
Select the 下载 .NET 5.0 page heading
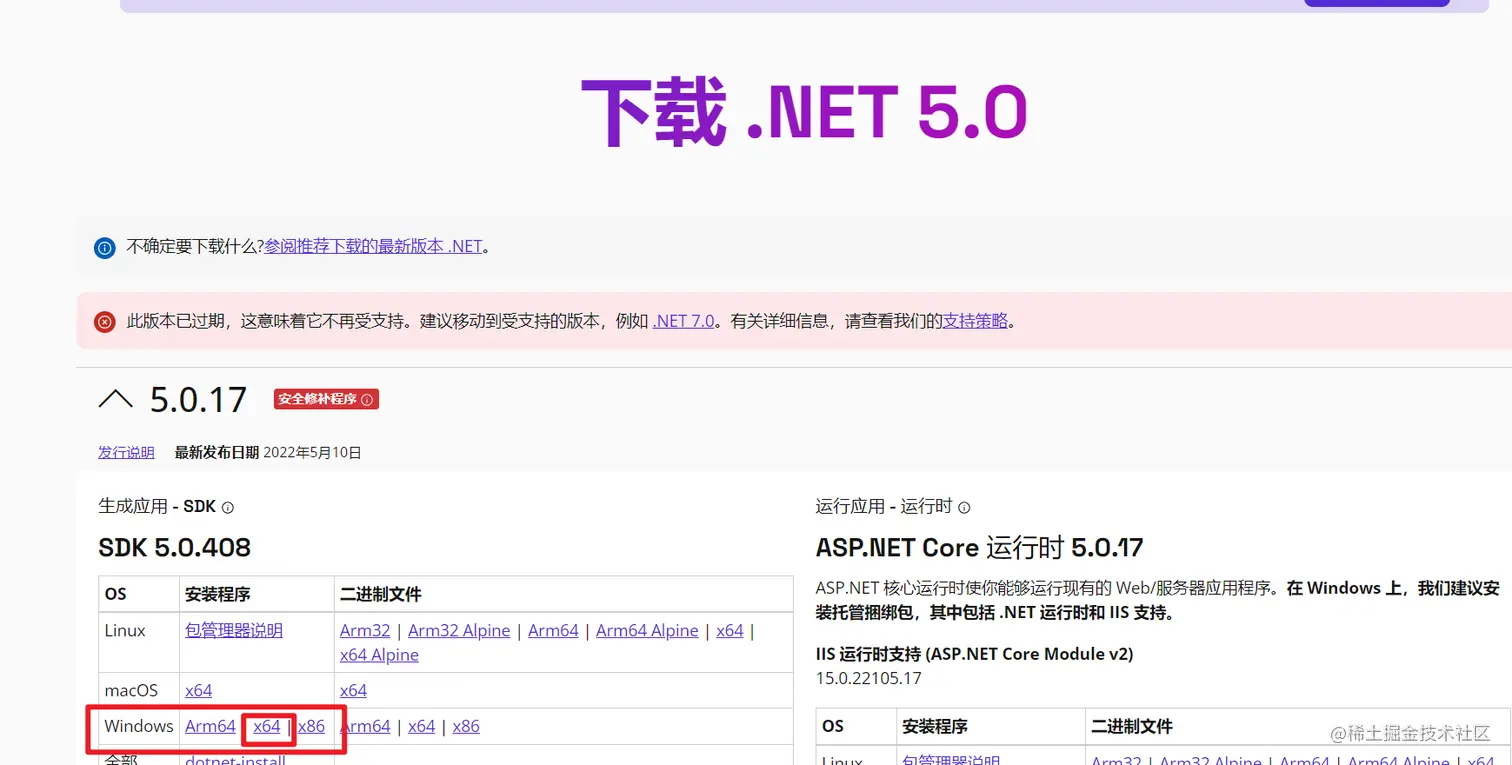click(x=804, y=113)
